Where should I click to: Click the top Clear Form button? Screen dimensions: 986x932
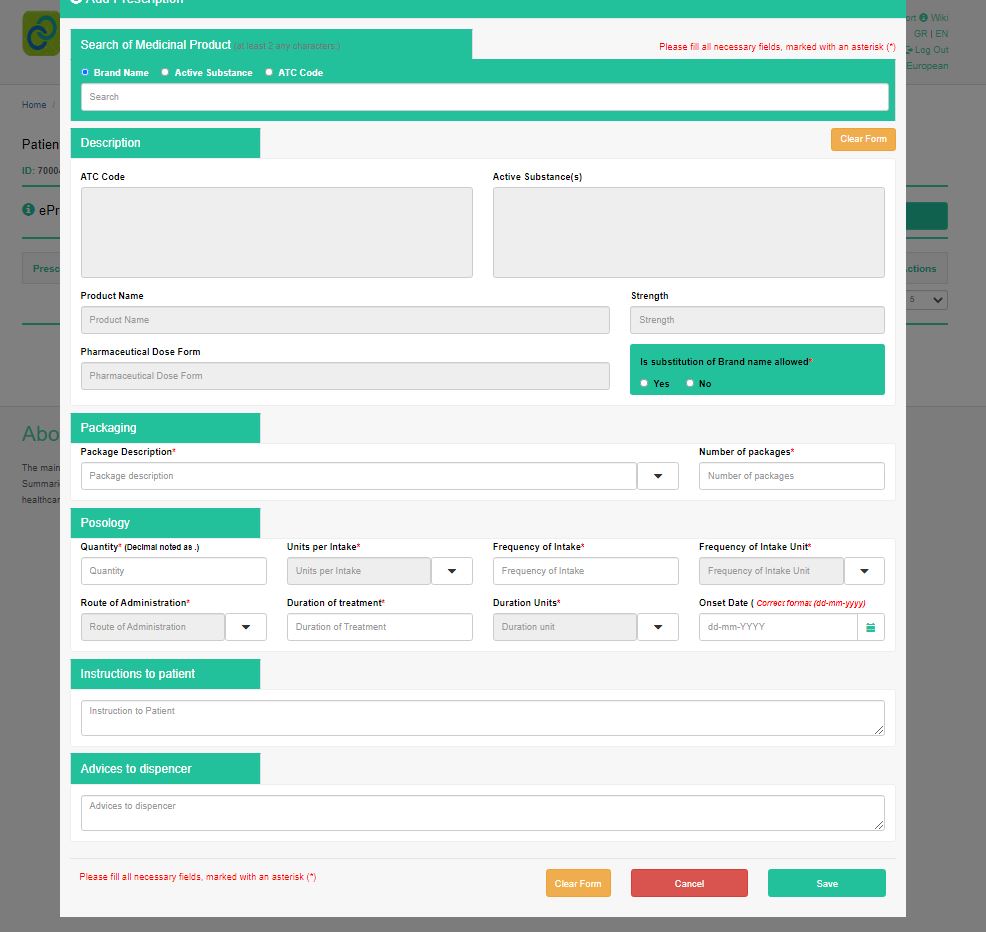(862, 139)
